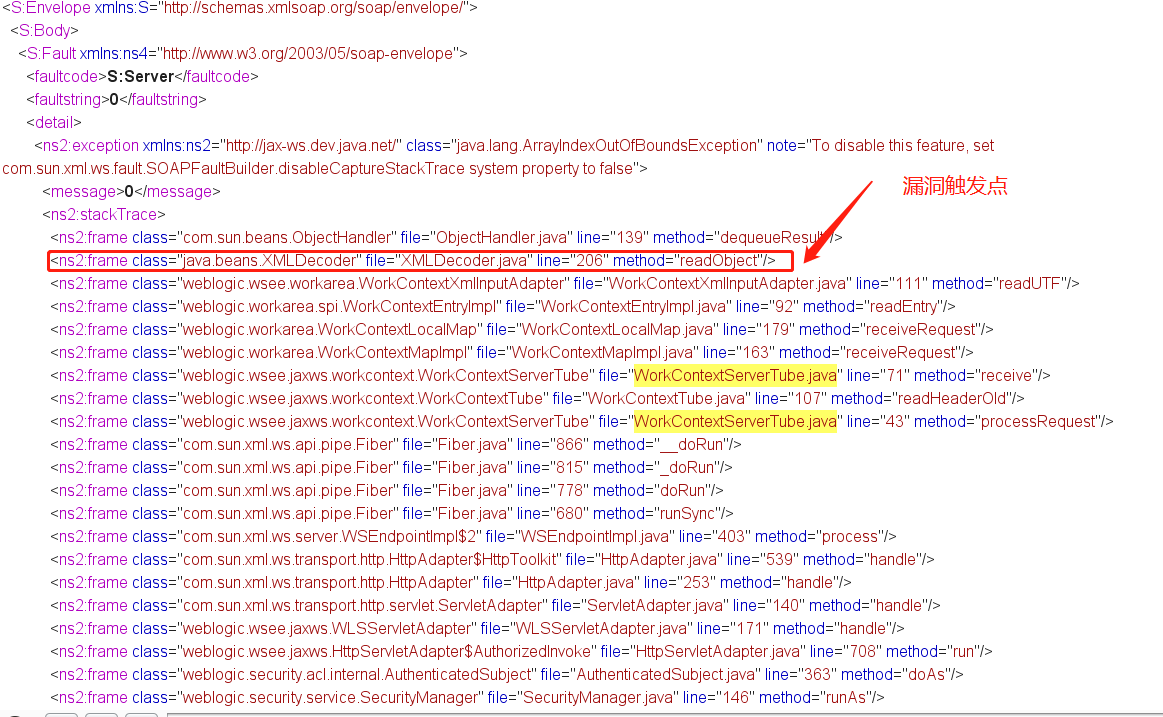Click the file "SecurityManager.java" attribute
1163x717 pixels.
coord(583,697)
